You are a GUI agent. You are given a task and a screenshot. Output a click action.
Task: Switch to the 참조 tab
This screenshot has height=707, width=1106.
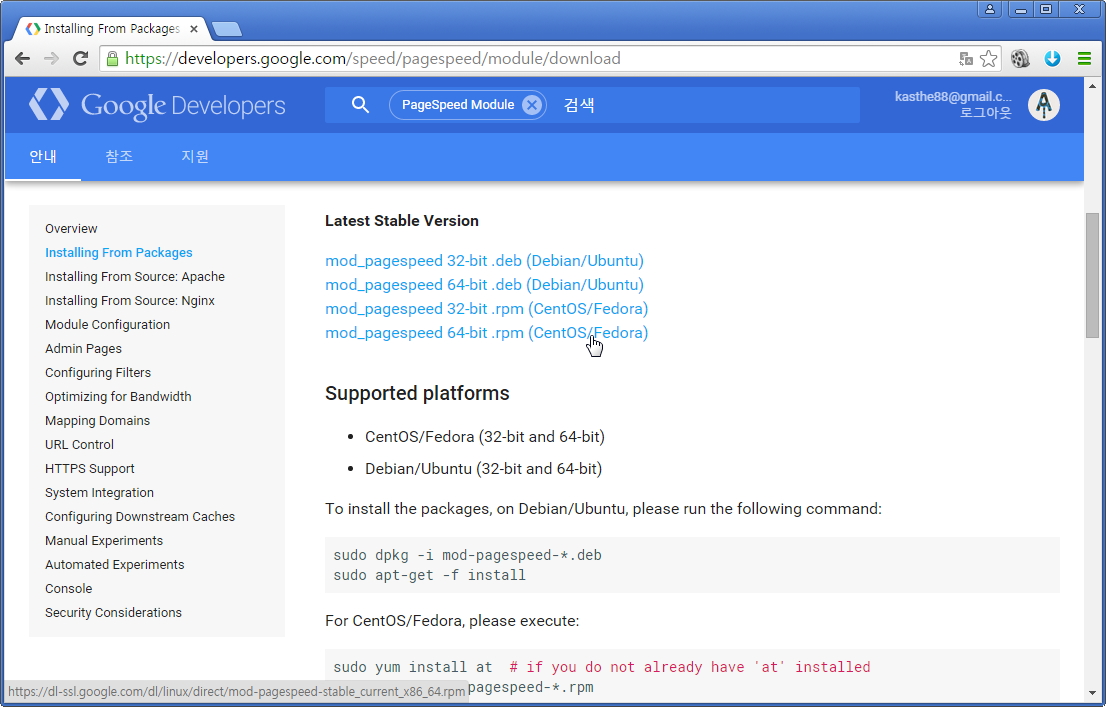(119, 157)
